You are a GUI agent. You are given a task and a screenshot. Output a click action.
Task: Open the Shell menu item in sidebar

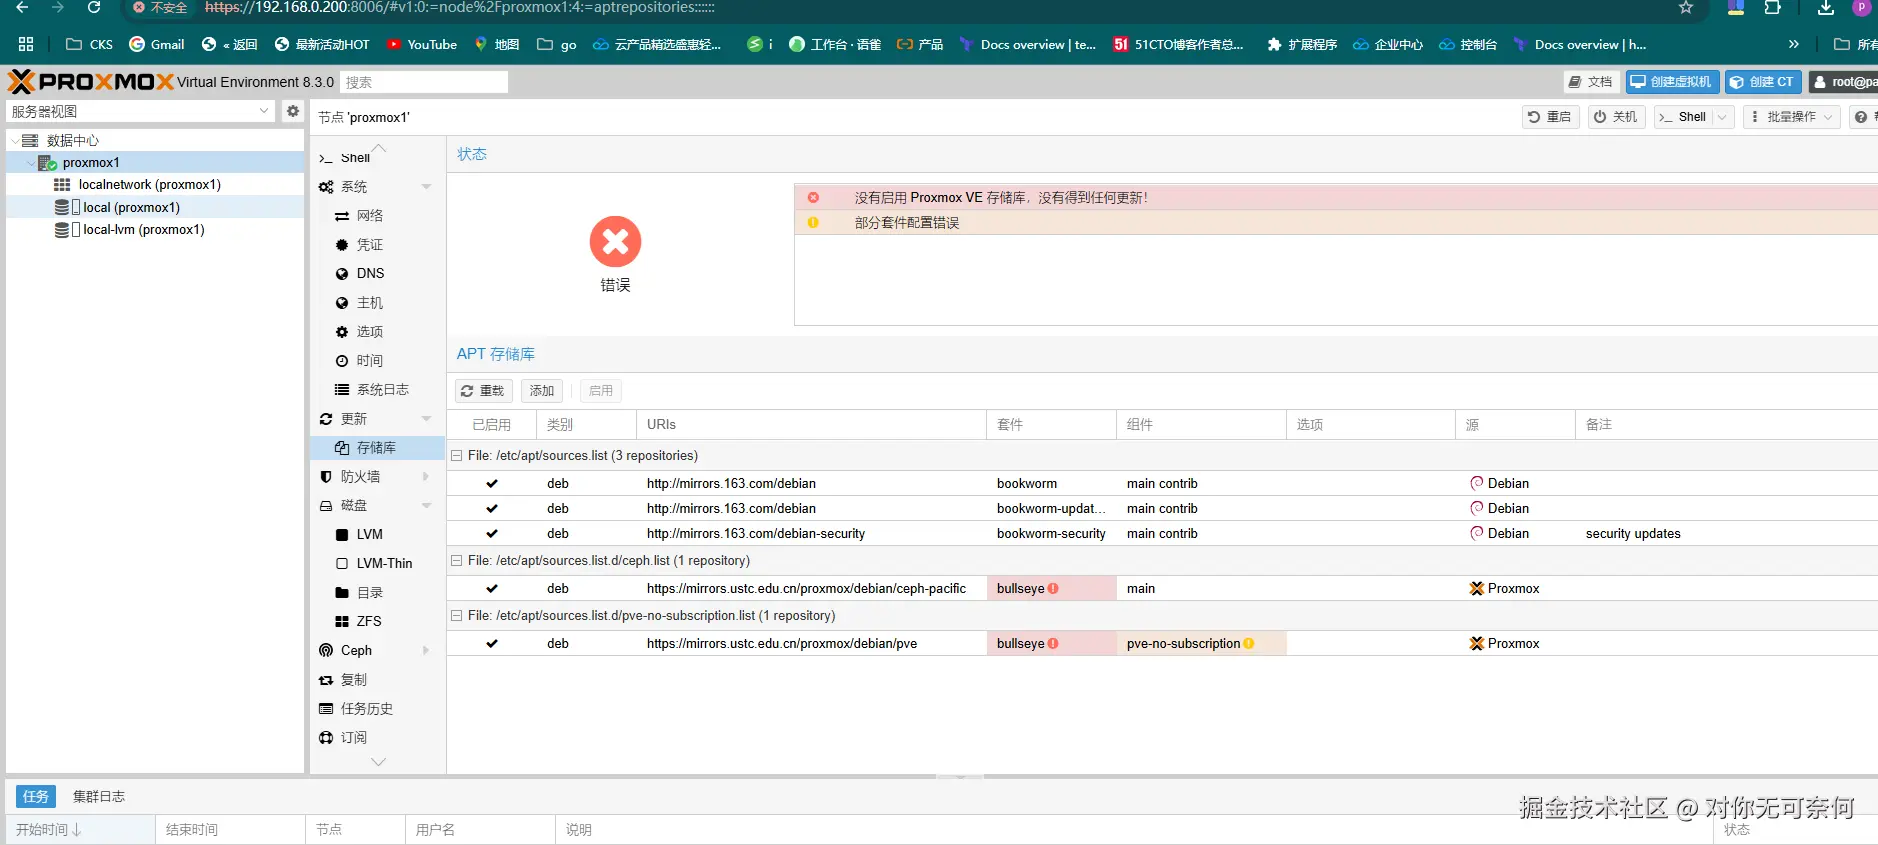tap(354, 158)
